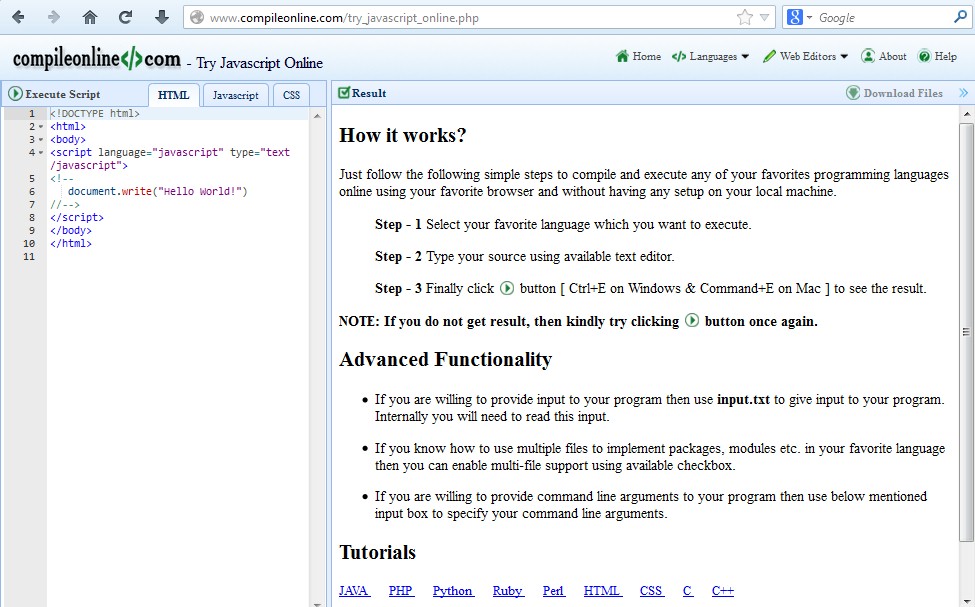Click result pane scroll up arrow

pos(966,114)
